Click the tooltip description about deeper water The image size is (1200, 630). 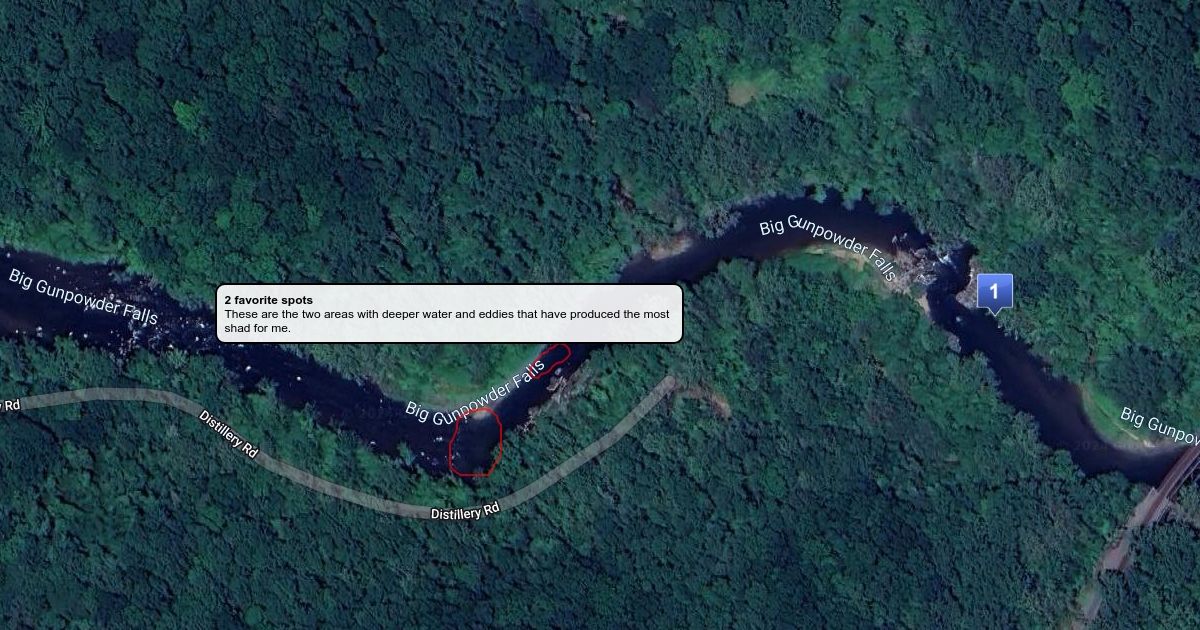tap(447, 321)
